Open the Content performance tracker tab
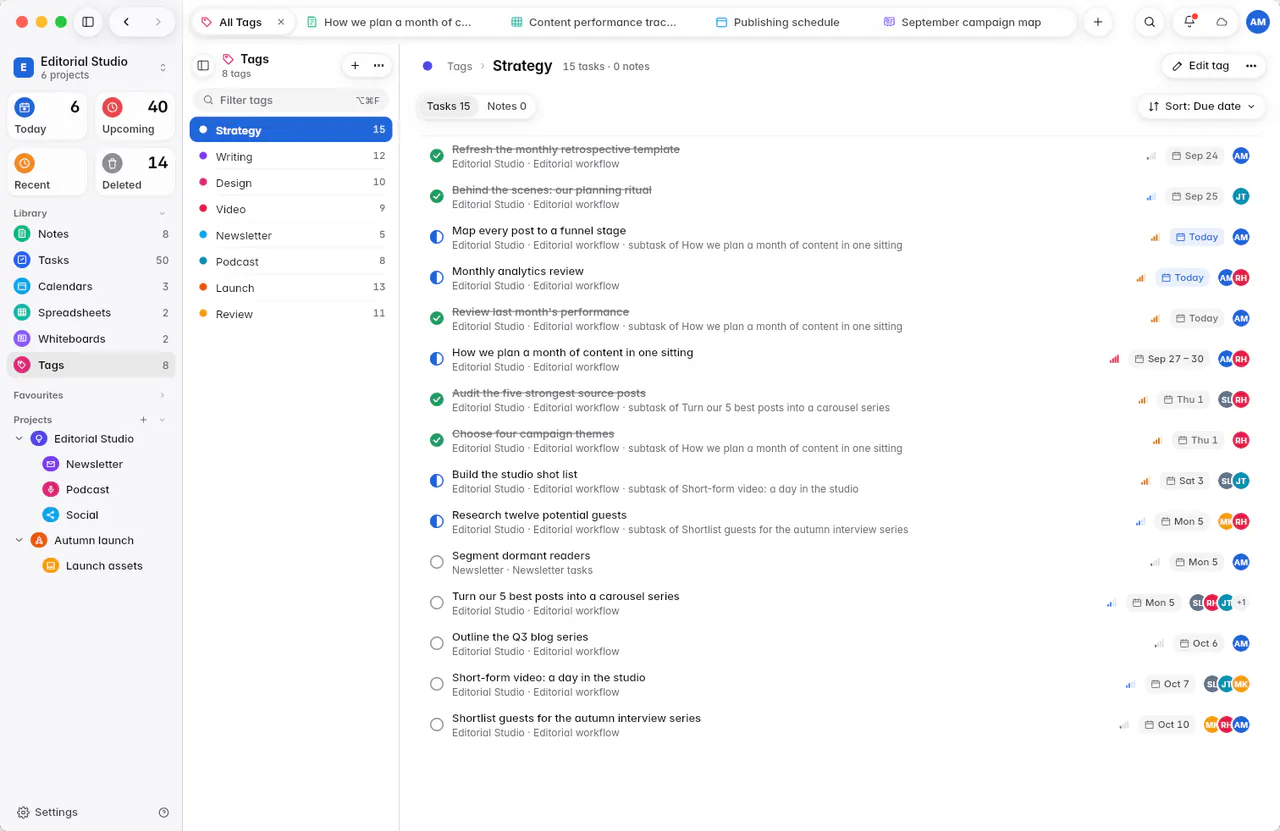The height and width of the screenshot is (831, 1280). [x=594, y=22]
